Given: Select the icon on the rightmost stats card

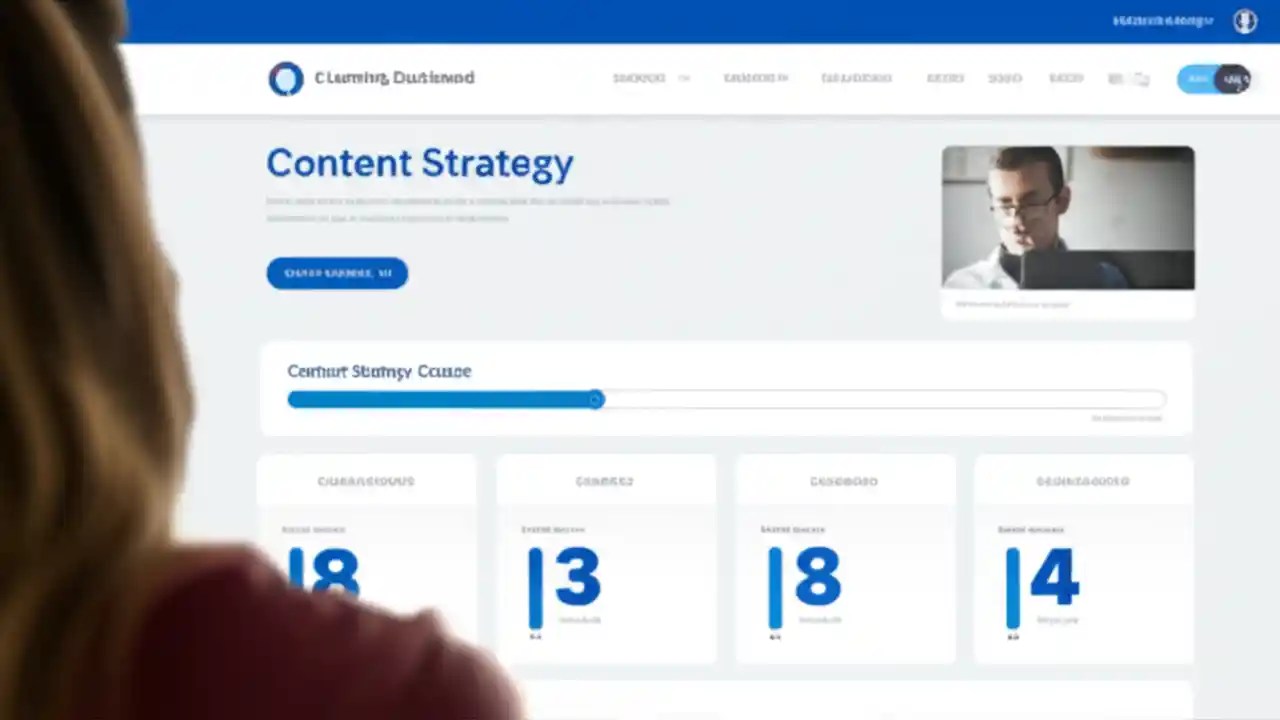Looking at the screenshot, I should tap(1082, 481).
